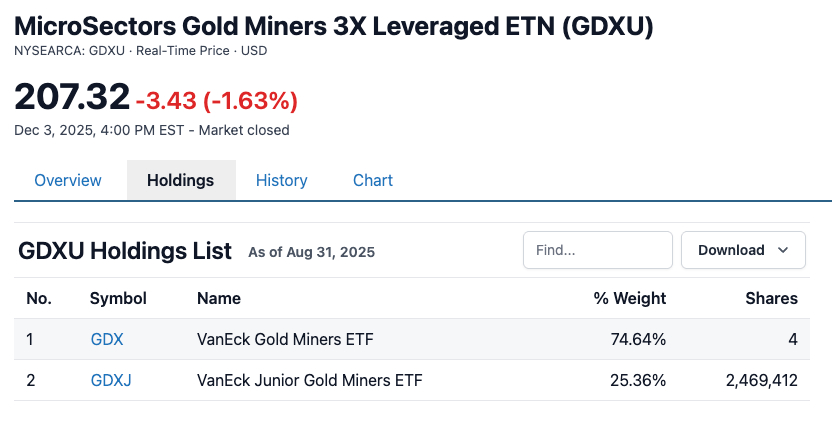Go to the Chart tab
This screenshot has height=424, width=832.
373,181
